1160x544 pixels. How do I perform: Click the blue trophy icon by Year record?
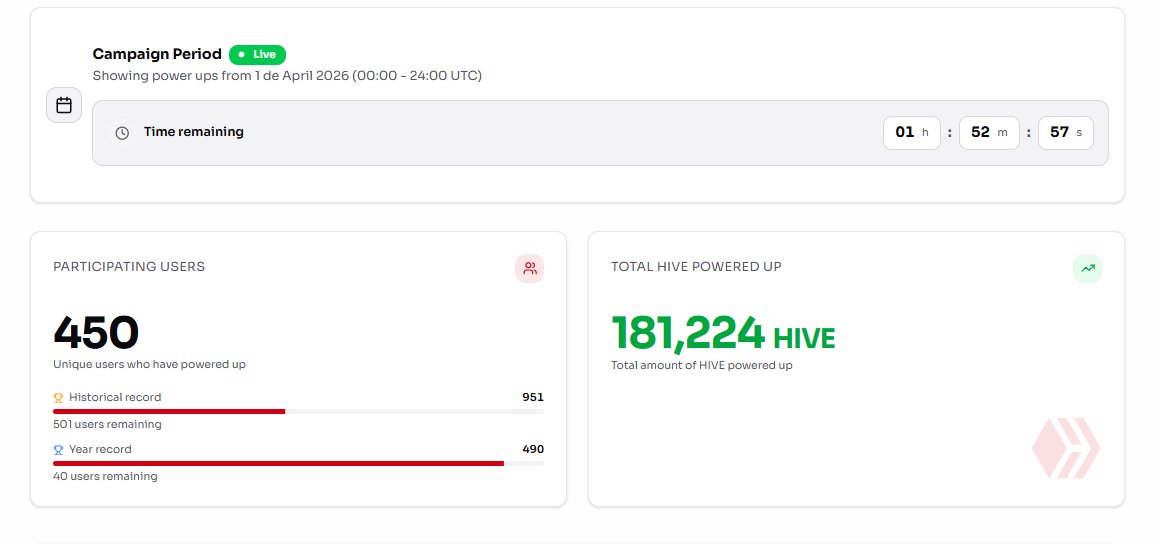point(58,449)
